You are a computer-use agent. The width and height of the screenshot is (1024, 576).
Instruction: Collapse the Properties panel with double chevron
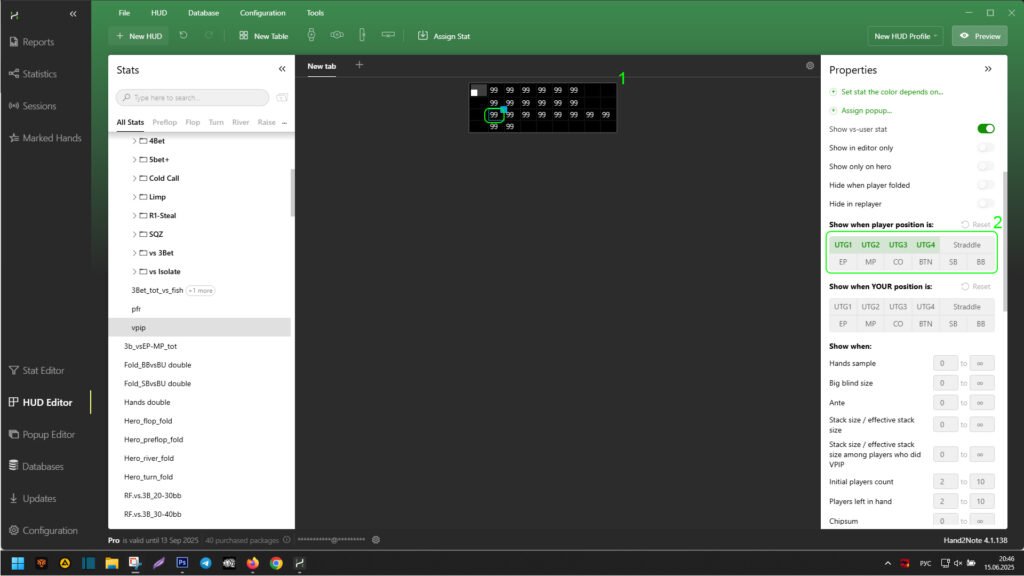coord(988,70)
